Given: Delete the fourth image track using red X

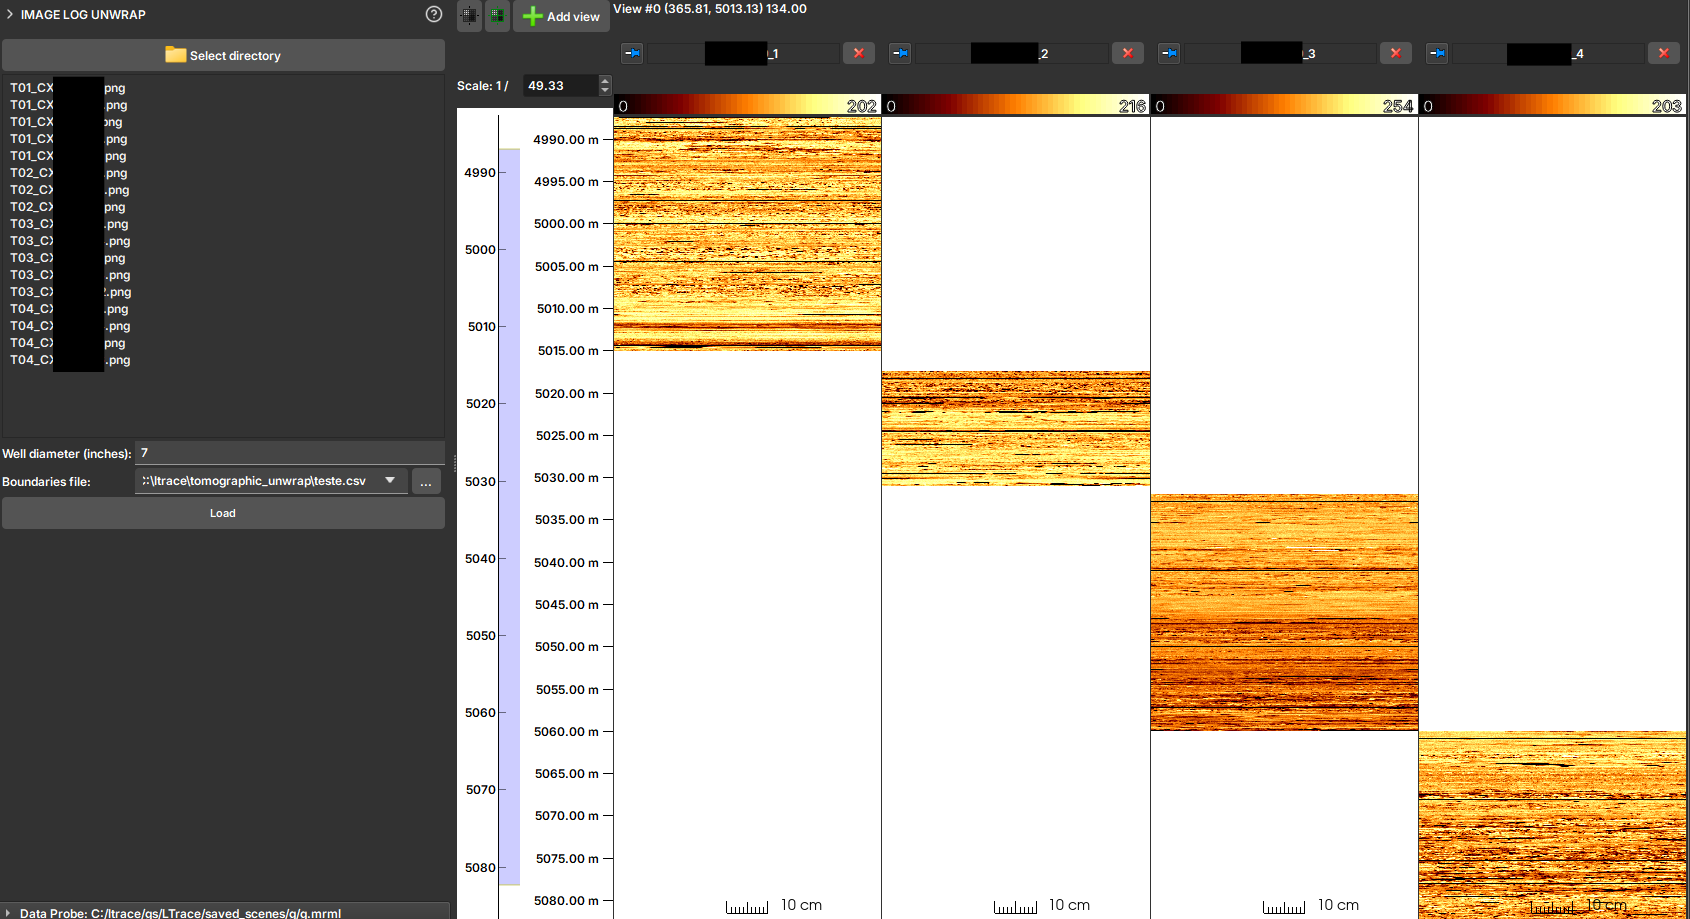Looking at the screenshot, I should (x=1663, y=53).
